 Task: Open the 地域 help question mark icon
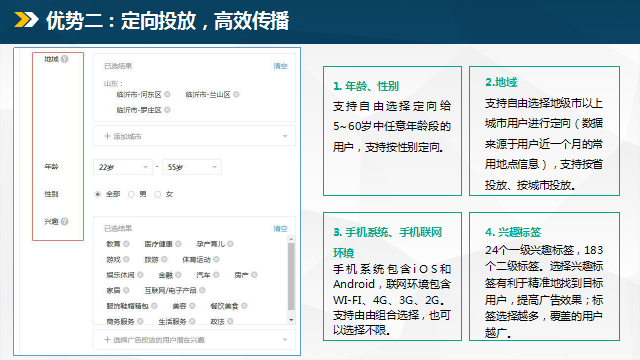64,59
